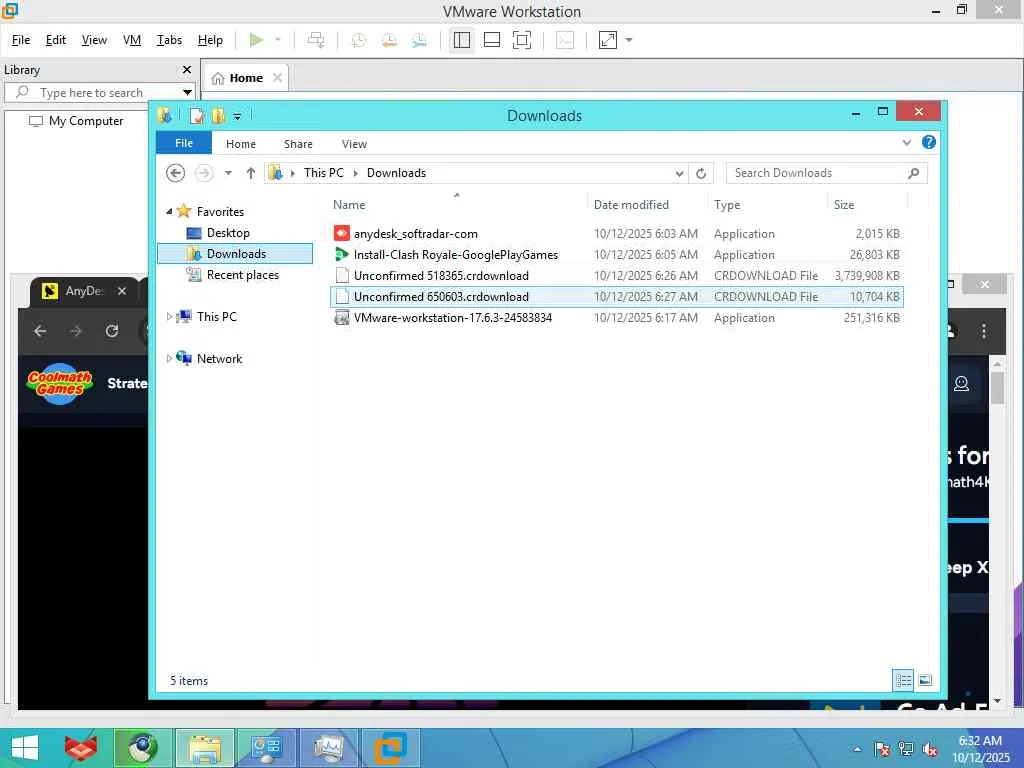Click the browser reload button in the background Chrome window

[112, 331]
